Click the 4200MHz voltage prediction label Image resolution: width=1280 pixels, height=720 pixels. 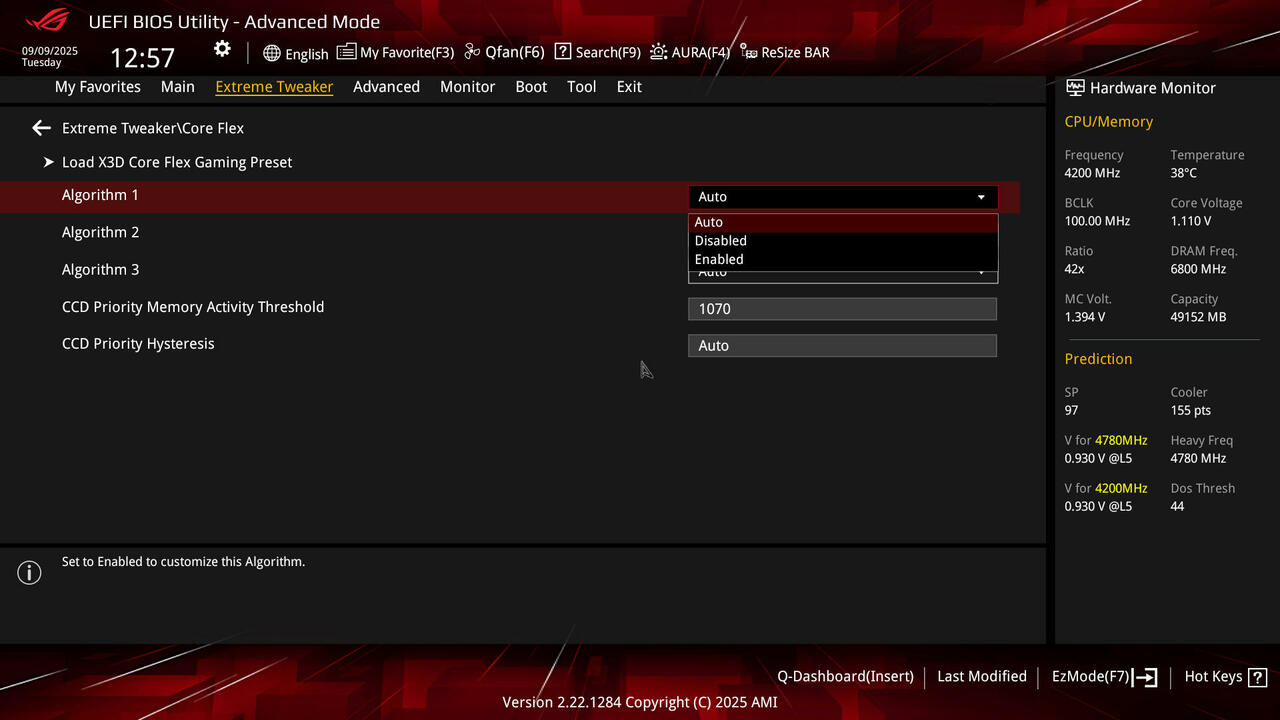coord(1106,488)
